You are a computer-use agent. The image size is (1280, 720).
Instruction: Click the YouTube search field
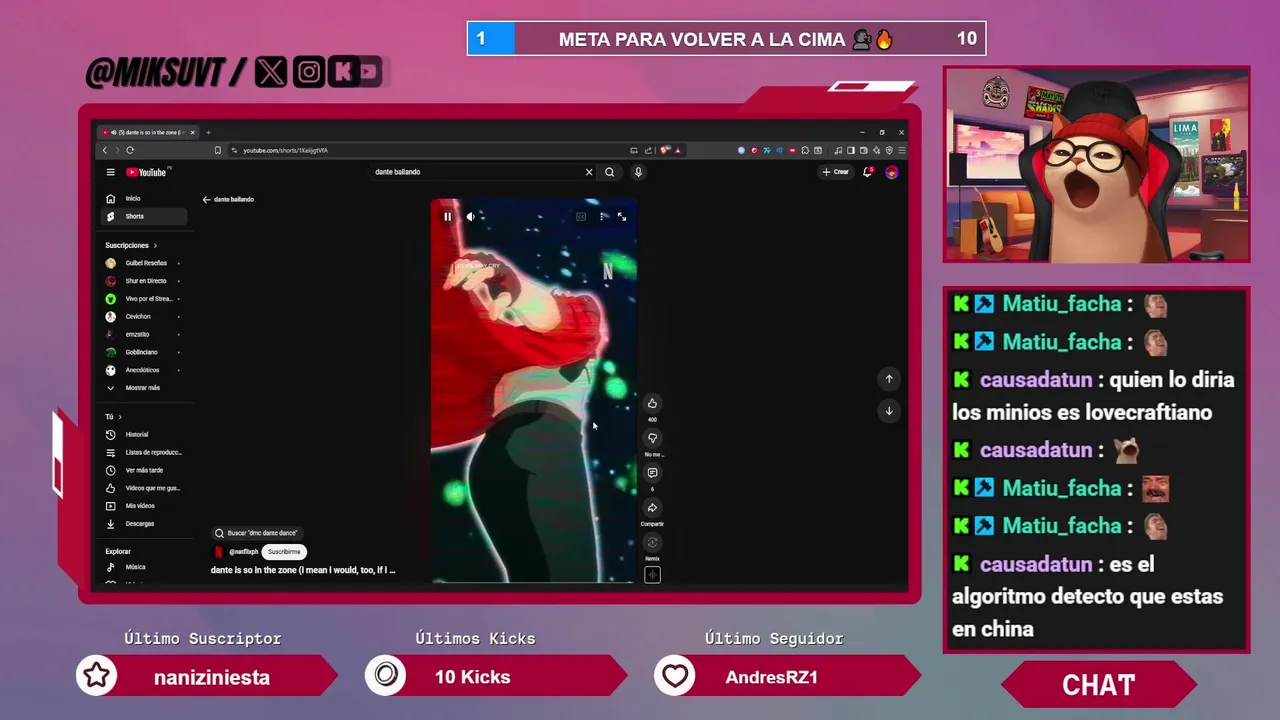click(x=476, y=172)
